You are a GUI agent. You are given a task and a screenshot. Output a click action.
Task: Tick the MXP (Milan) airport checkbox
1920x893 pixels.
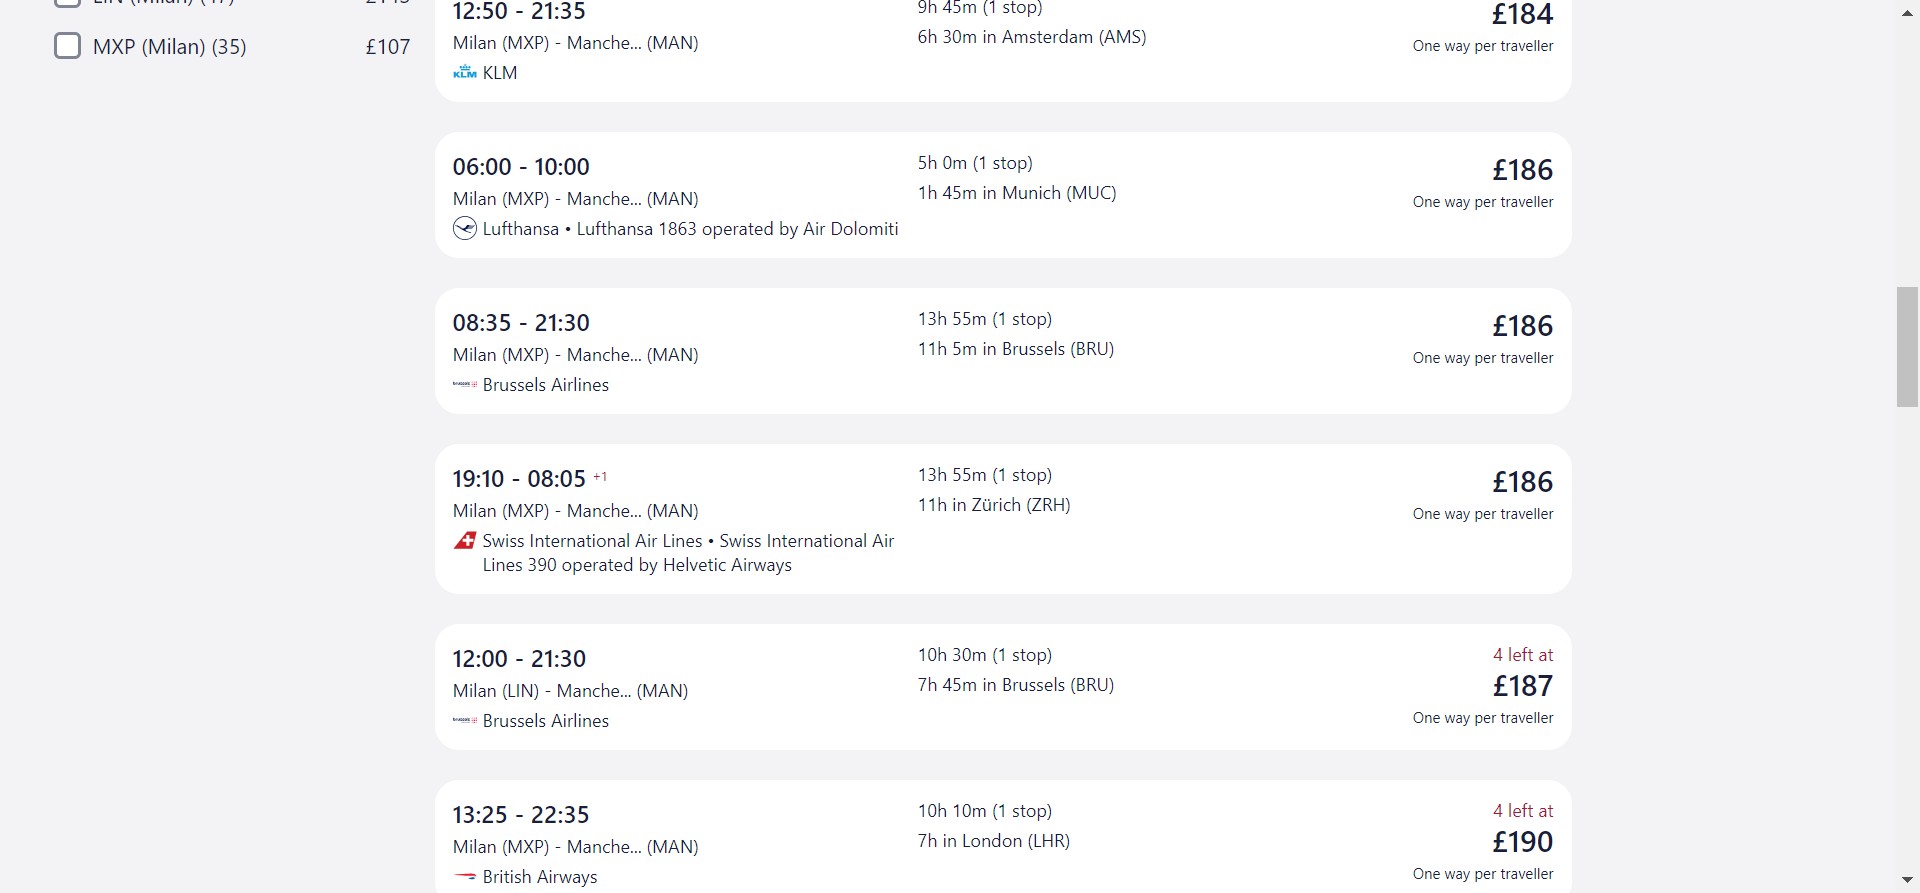[67, 46]
